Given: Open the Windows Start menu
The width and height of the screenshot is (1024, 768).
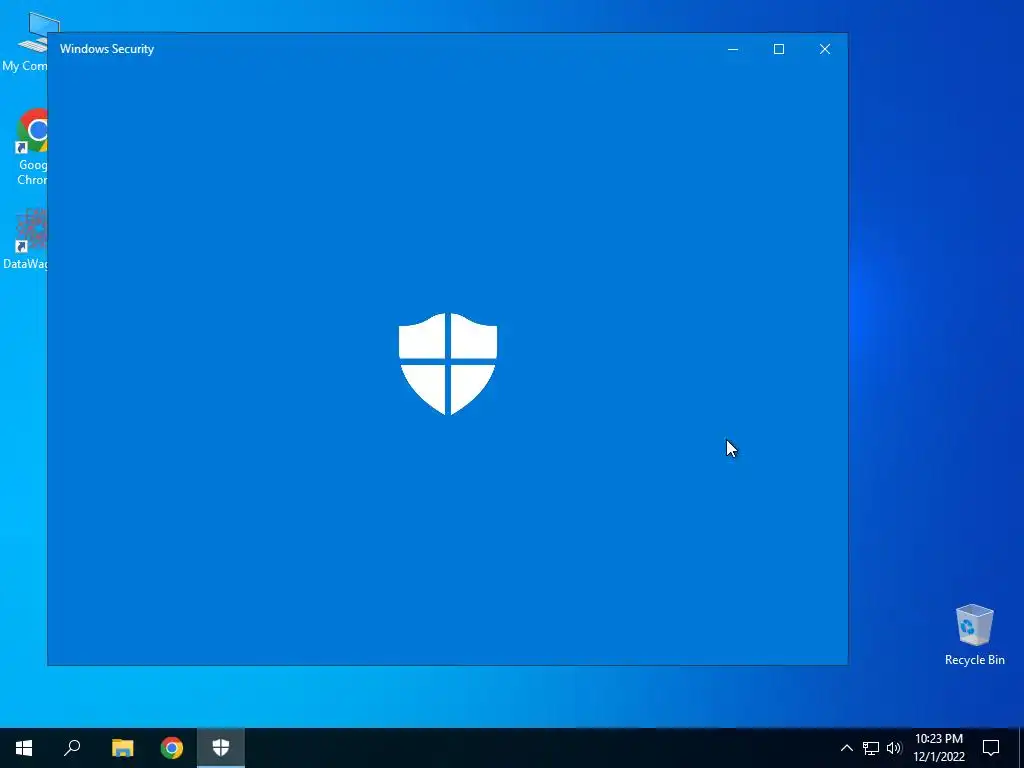Looking at the screenshot, I should pyautogui.click(x=24, y=748).
